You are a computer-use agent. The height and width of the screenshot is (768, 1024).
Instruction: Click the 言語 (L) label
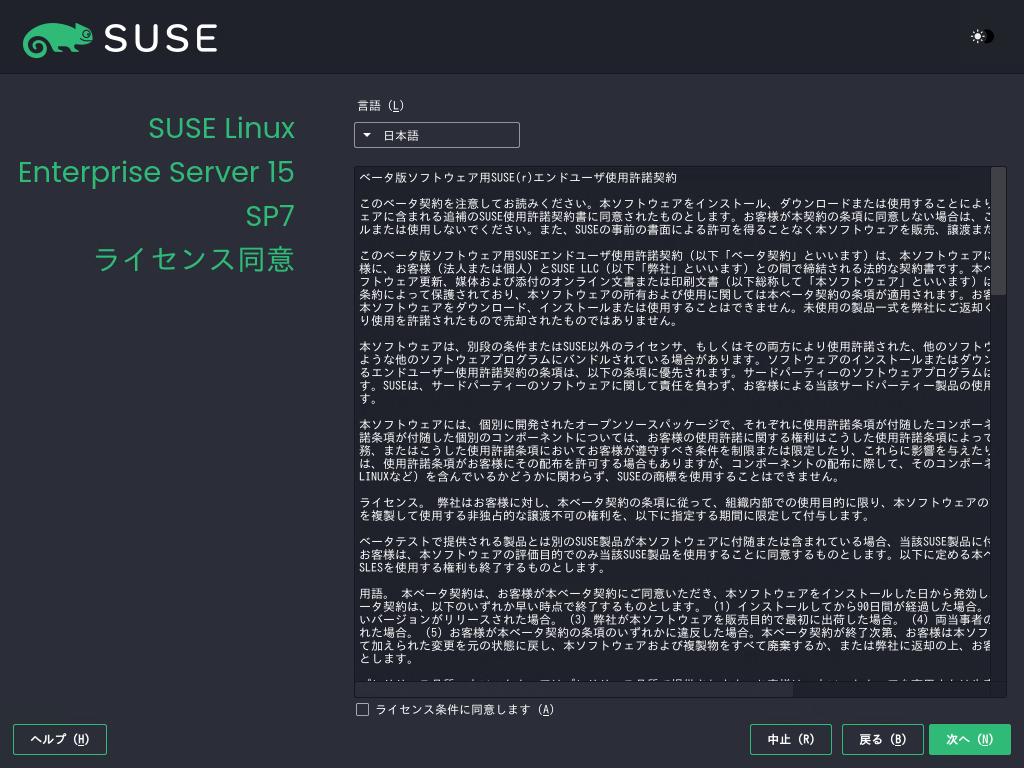coord(381,106)
